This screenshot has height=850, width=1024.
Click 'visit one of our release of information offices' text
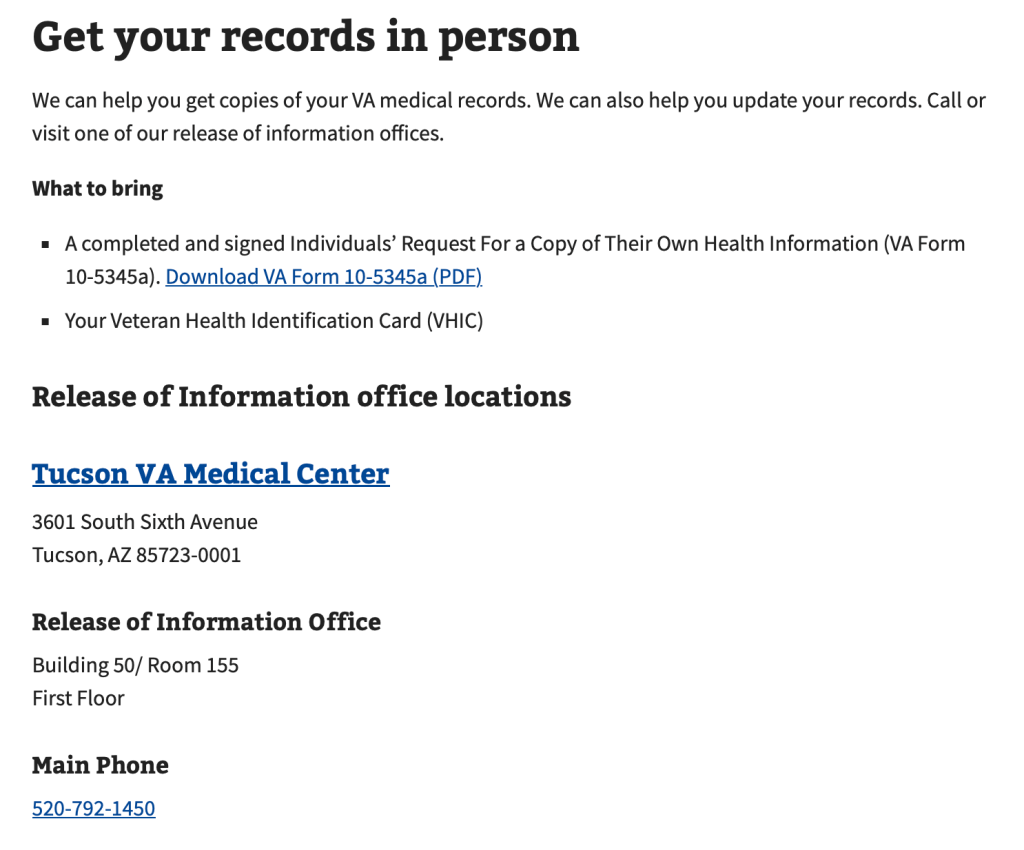(x=237, y=133)
